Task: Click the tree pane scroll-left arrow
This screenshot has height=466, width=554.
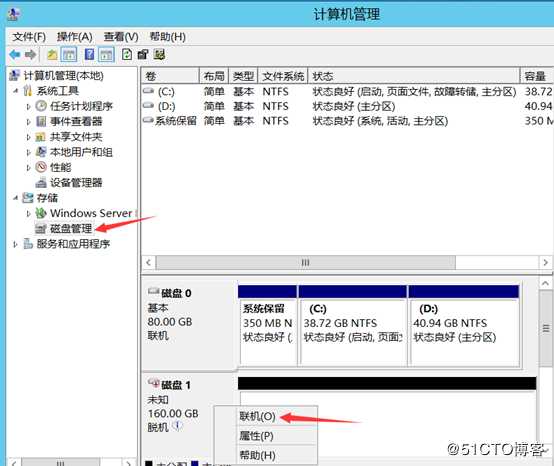Action: (14, 462)
